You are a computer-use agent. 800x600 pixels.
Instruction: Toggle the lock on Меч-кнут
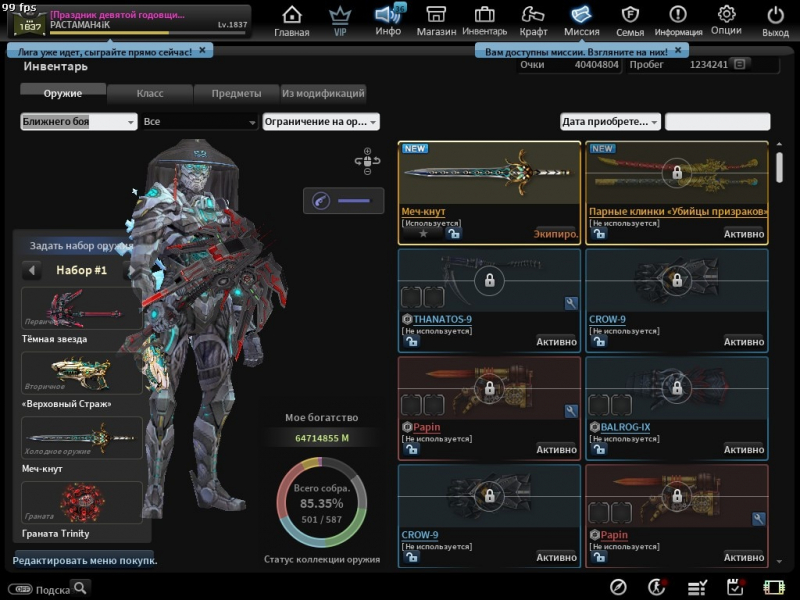[453, 234]
